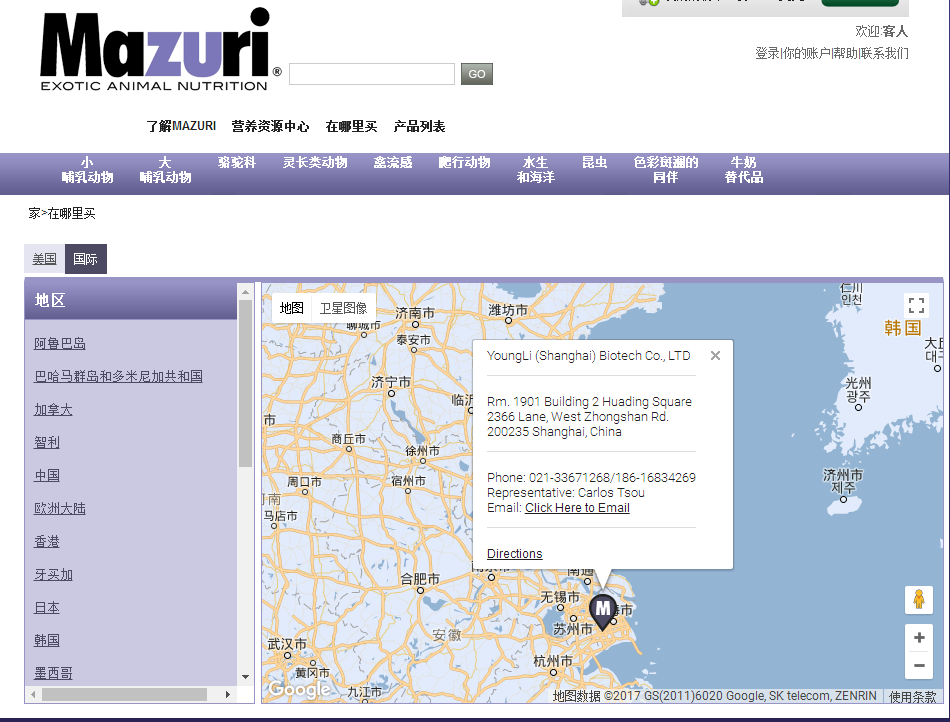950x722 pixels.
Task: Click region list scroll down arrow
Action: pyautogui.click(x=245, y=677)
